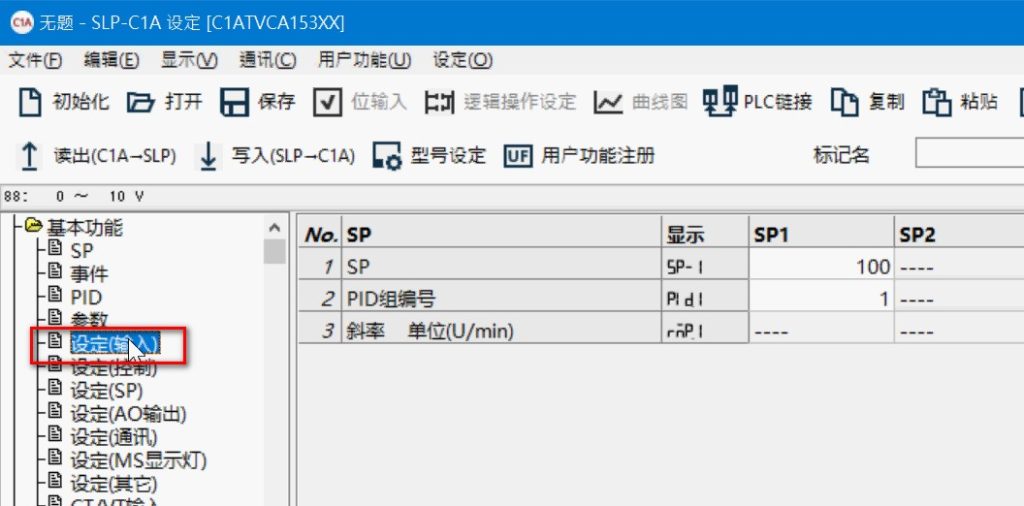Screen dimensions: 1024x506
Task: Open the 用户功能(U) menu
Action: tap(364, 60)
